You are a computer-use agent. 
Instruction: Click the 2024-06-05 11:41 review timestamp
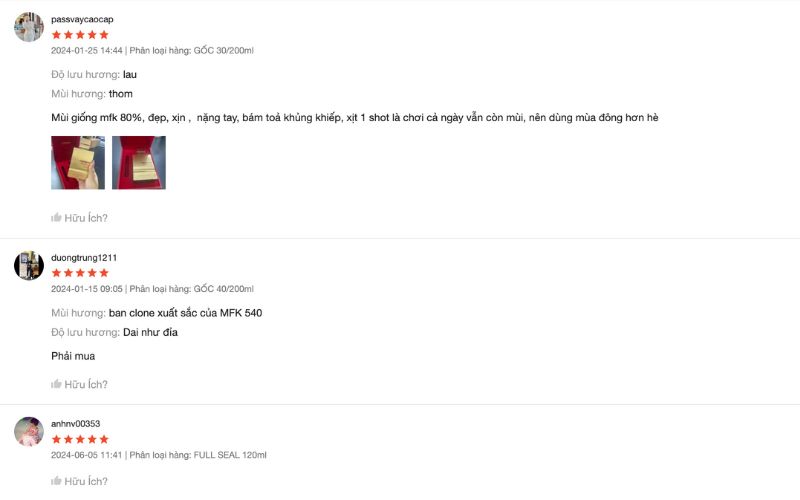(x=87, y=455)
